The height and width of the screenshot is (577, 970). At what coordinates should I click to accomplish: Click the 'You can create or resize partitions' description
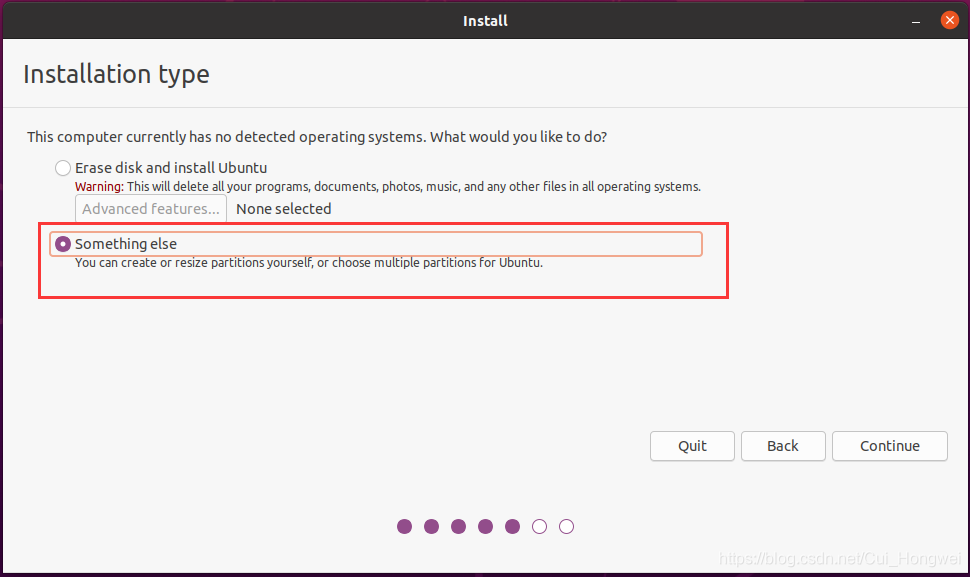[309, 263]
